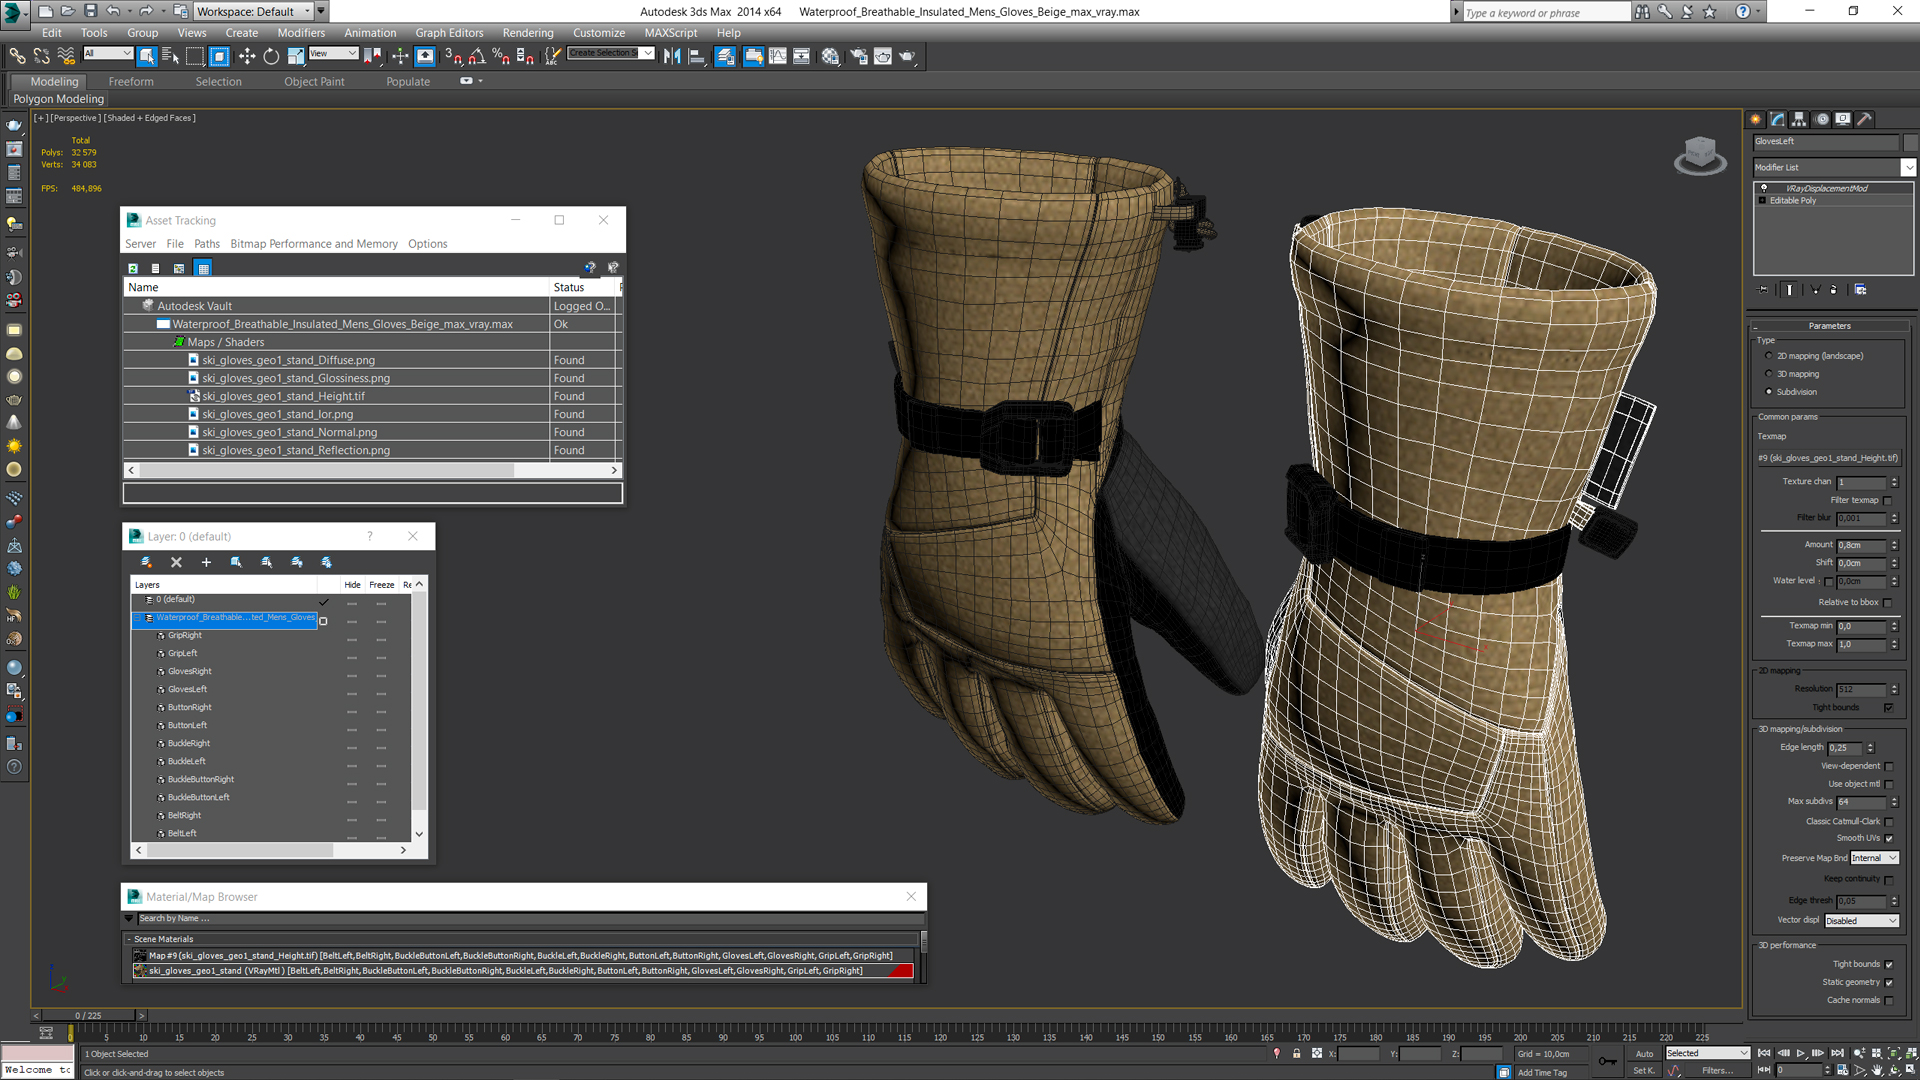Click the Save File icon
Image resolution: width=1920 pixels, height=1080 pixels.
[x=91, y=11]
